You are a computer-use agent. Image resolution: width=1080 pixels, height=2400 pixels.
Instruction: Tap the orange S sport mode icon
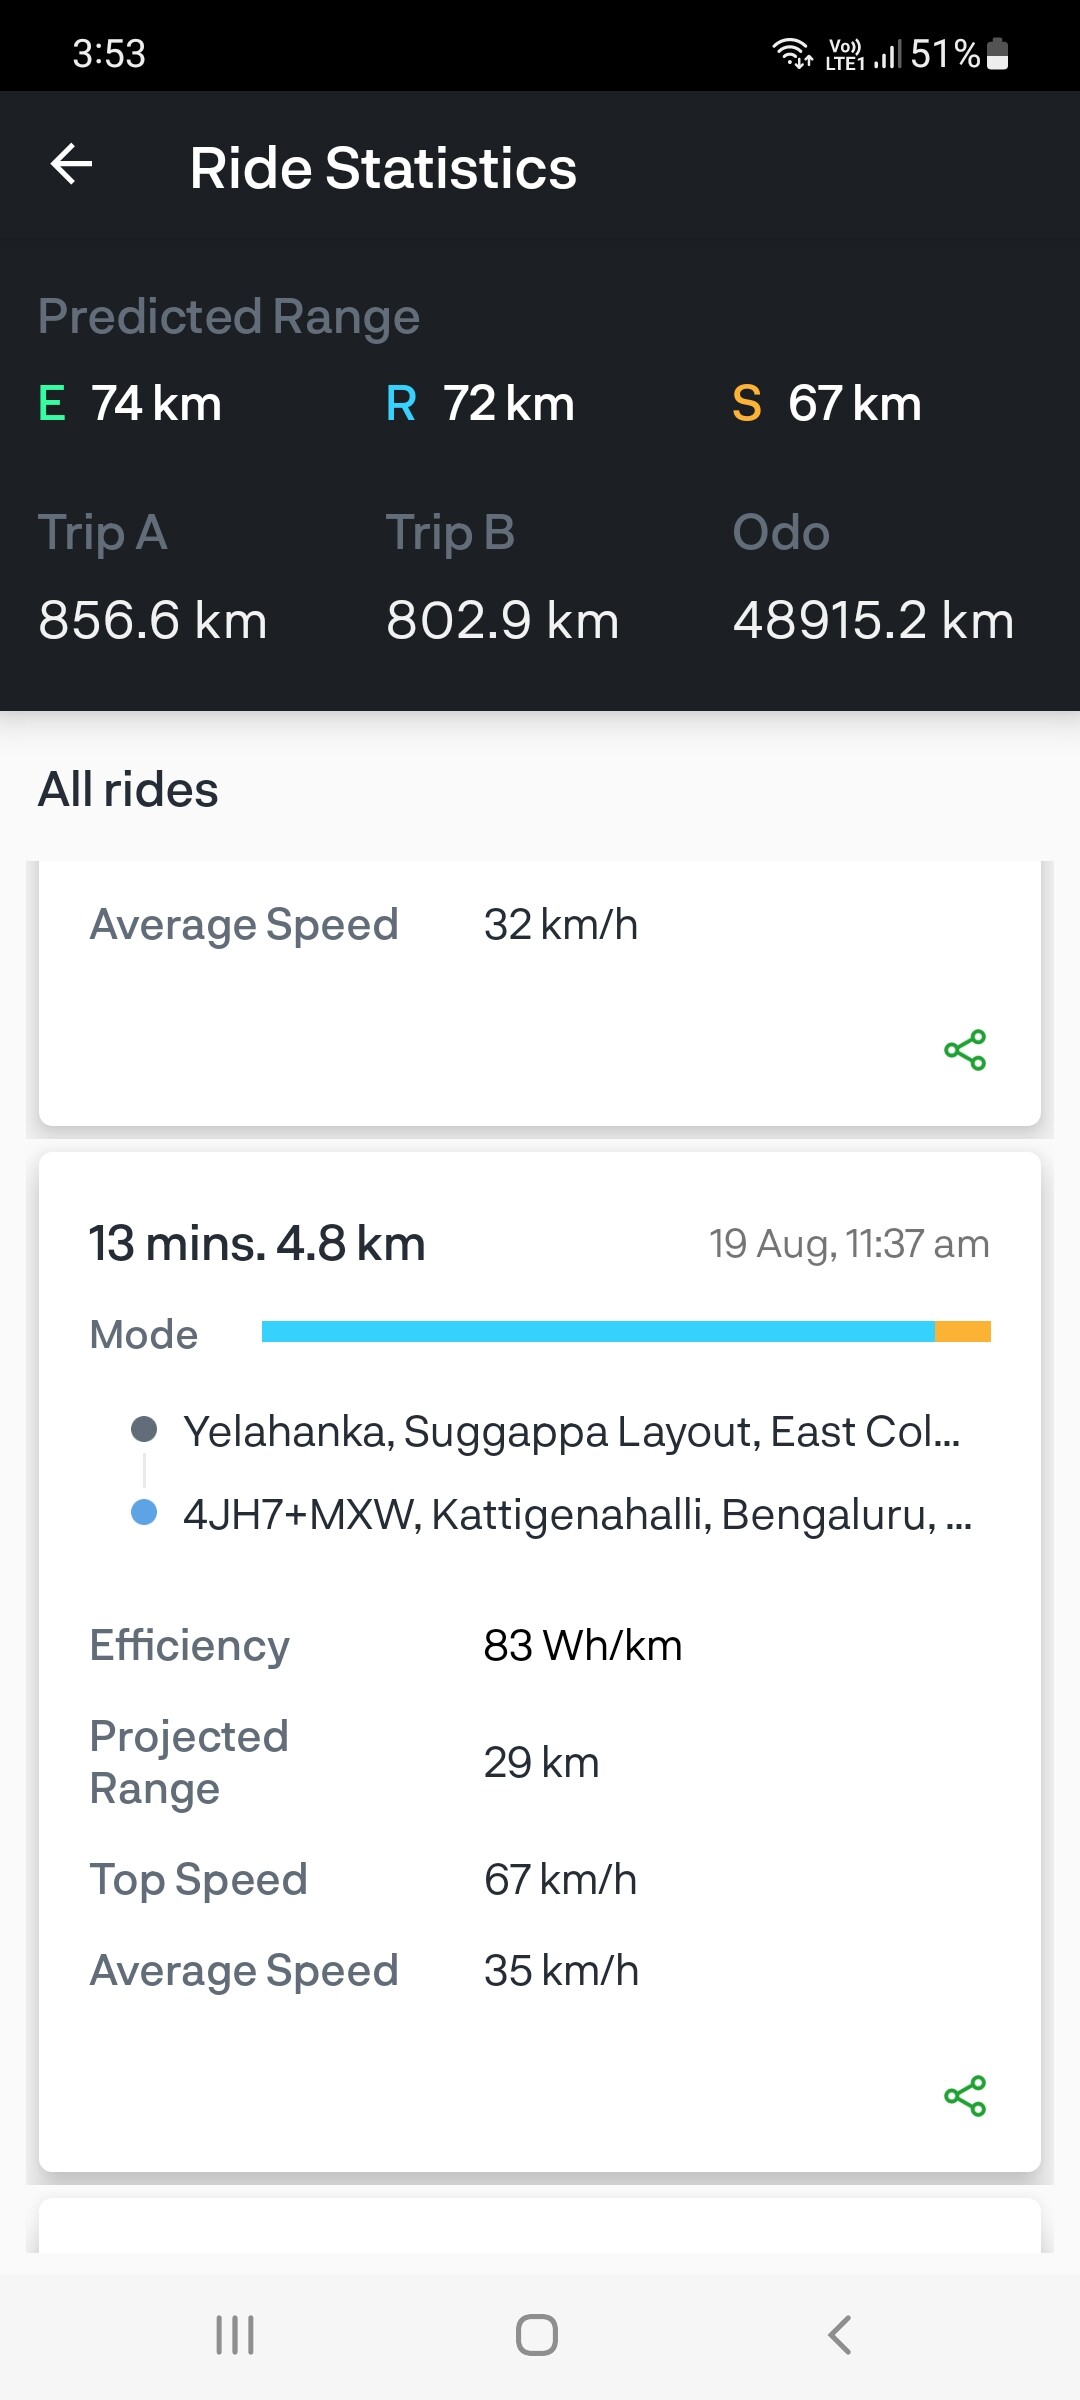(x=746, y=404)
